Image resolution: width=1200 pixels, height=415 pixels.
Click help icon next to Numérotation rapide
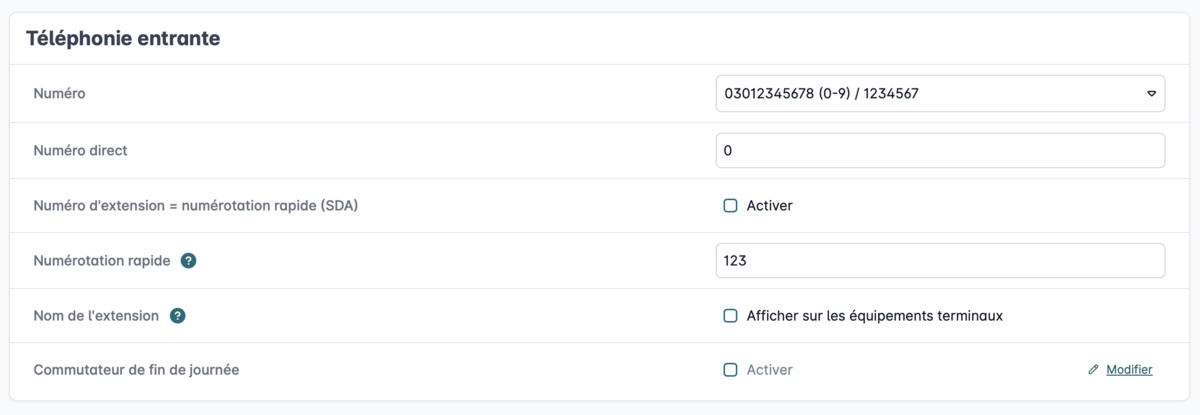pos(188,261)
